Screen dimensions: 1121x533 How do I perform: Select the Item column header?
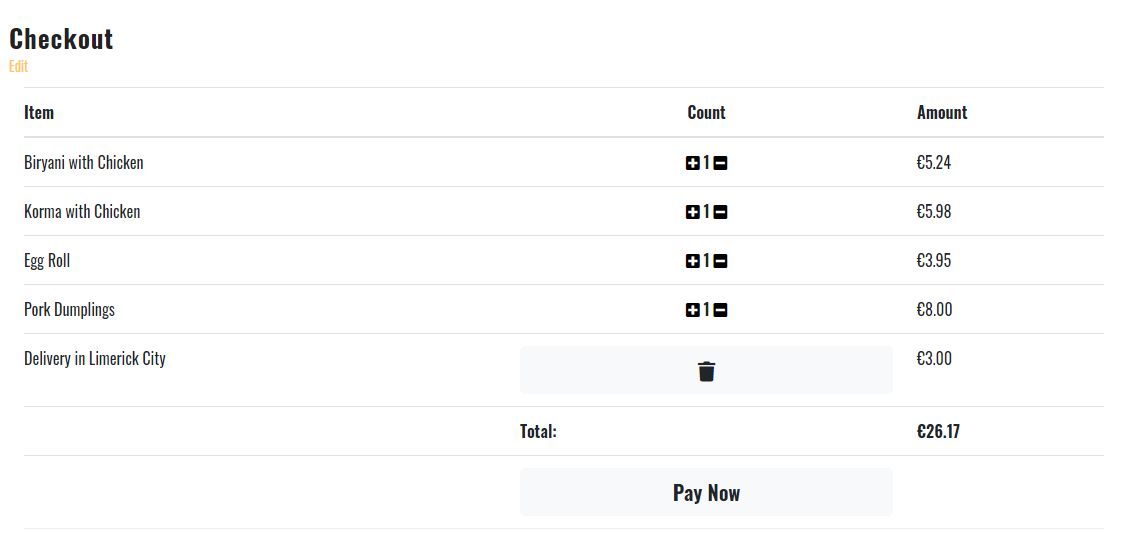tap(39, 113)
